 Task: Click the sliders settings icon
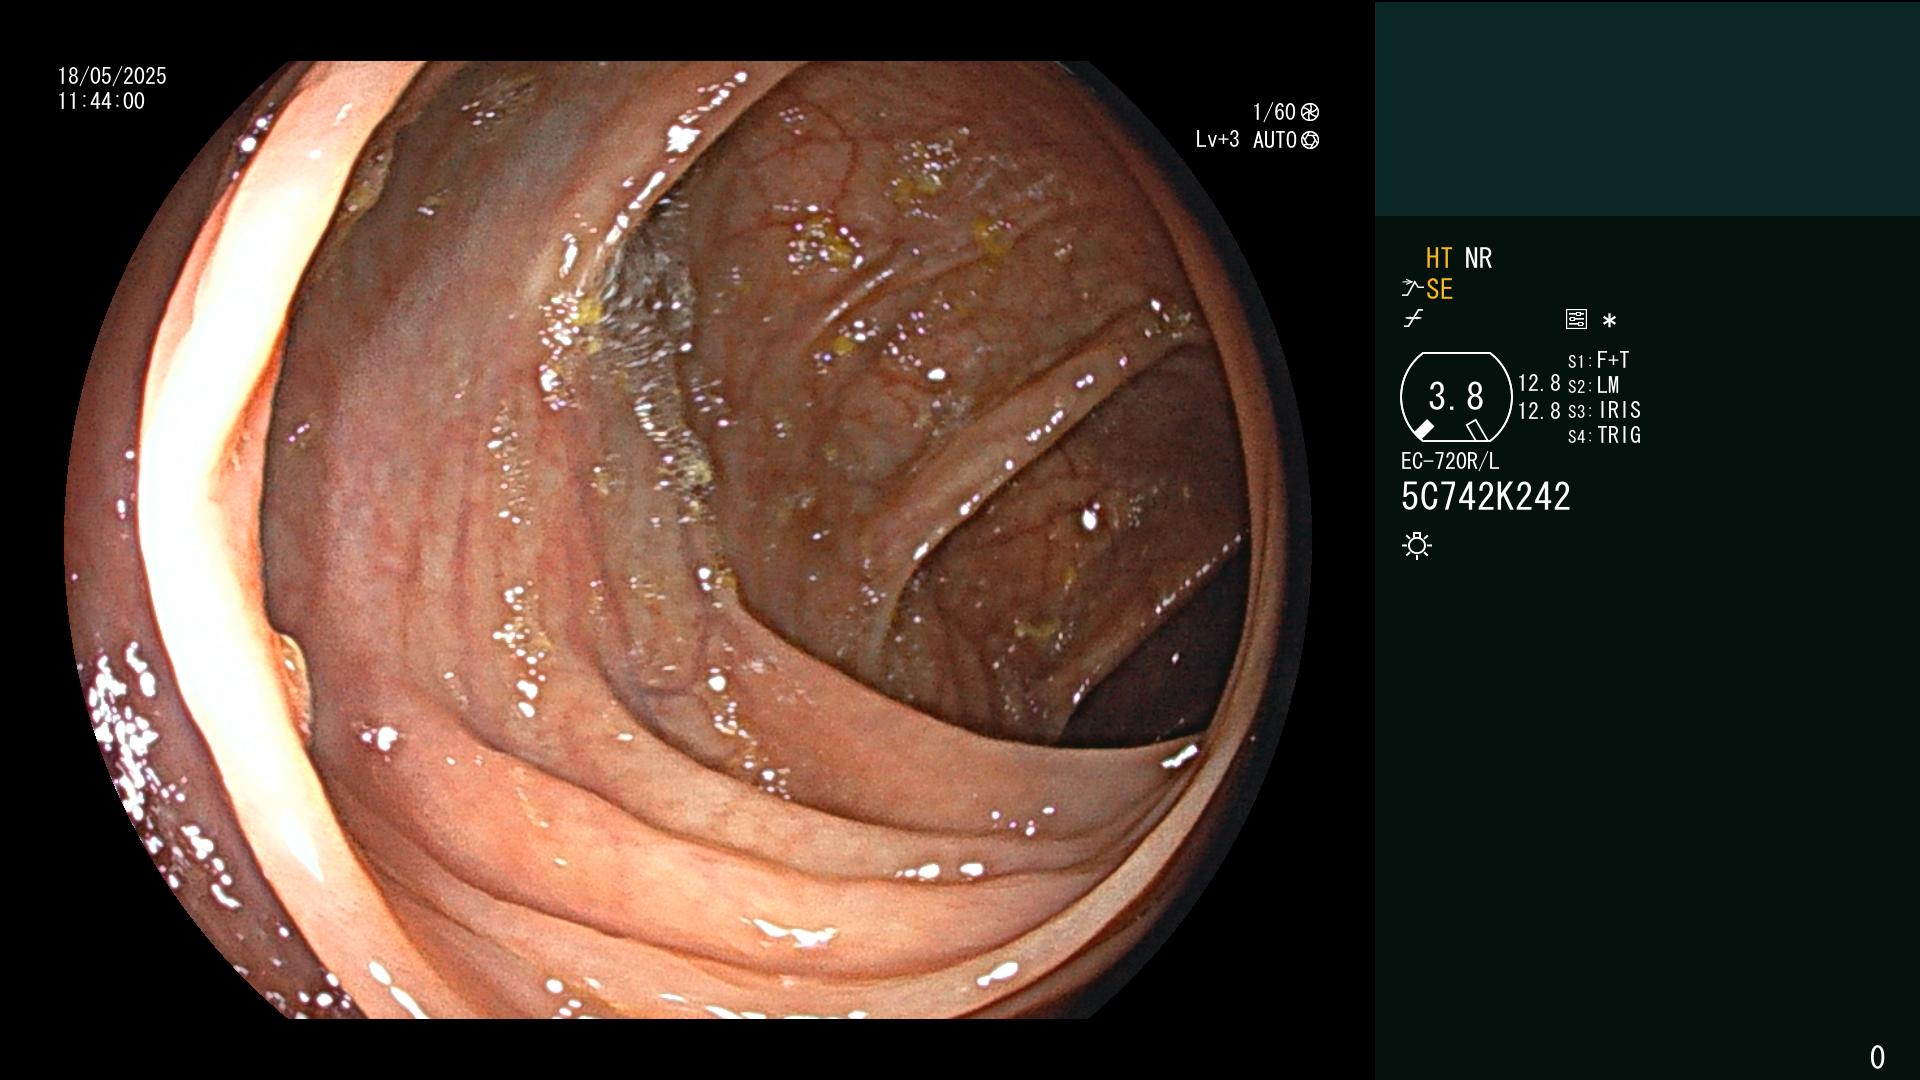click(1576, 319)
